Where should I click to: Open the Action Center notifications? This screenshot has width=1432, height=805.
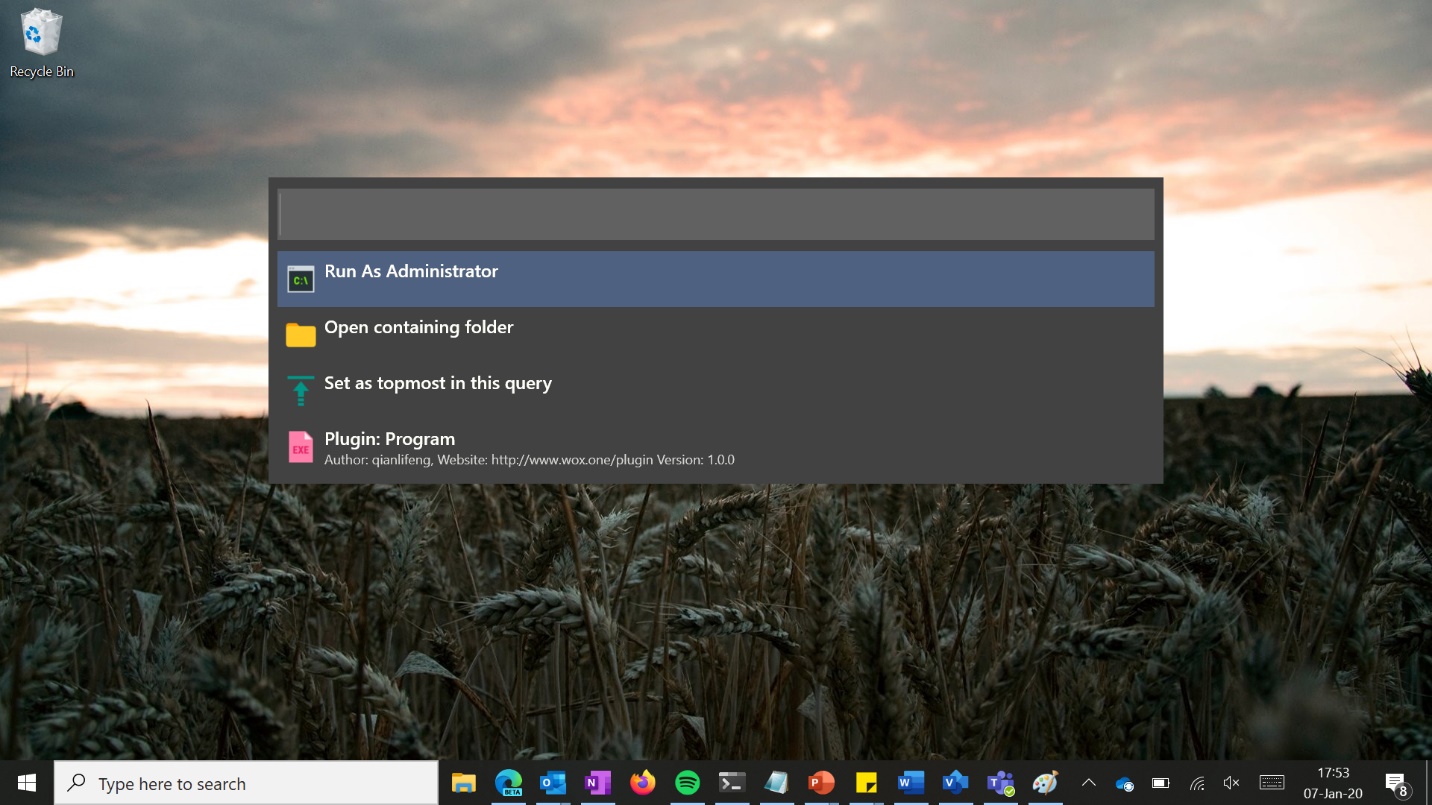(1397, 784)
